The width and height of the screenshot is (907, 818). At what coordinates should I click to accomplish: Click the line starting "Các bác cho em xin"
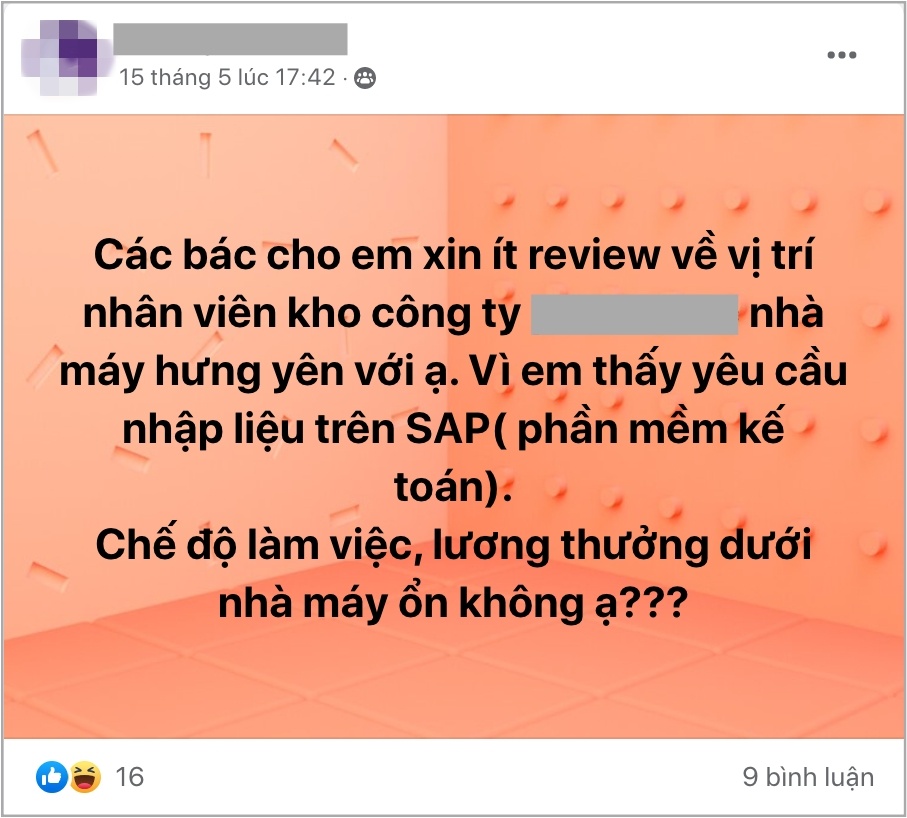tap(454, 255)
